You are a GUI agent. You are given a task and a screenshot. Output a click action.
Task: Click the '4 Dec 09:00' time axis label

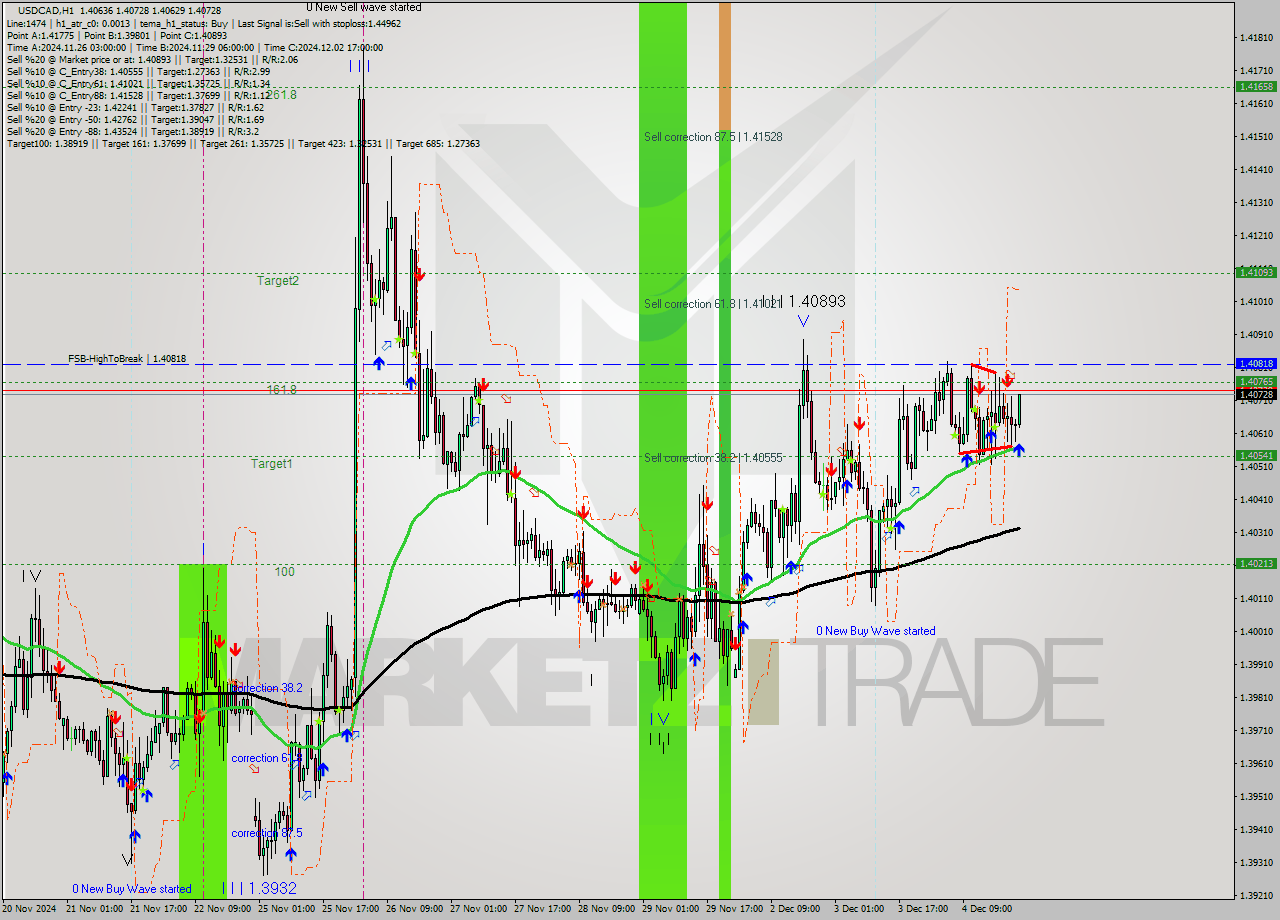click(x=988, y=909)
